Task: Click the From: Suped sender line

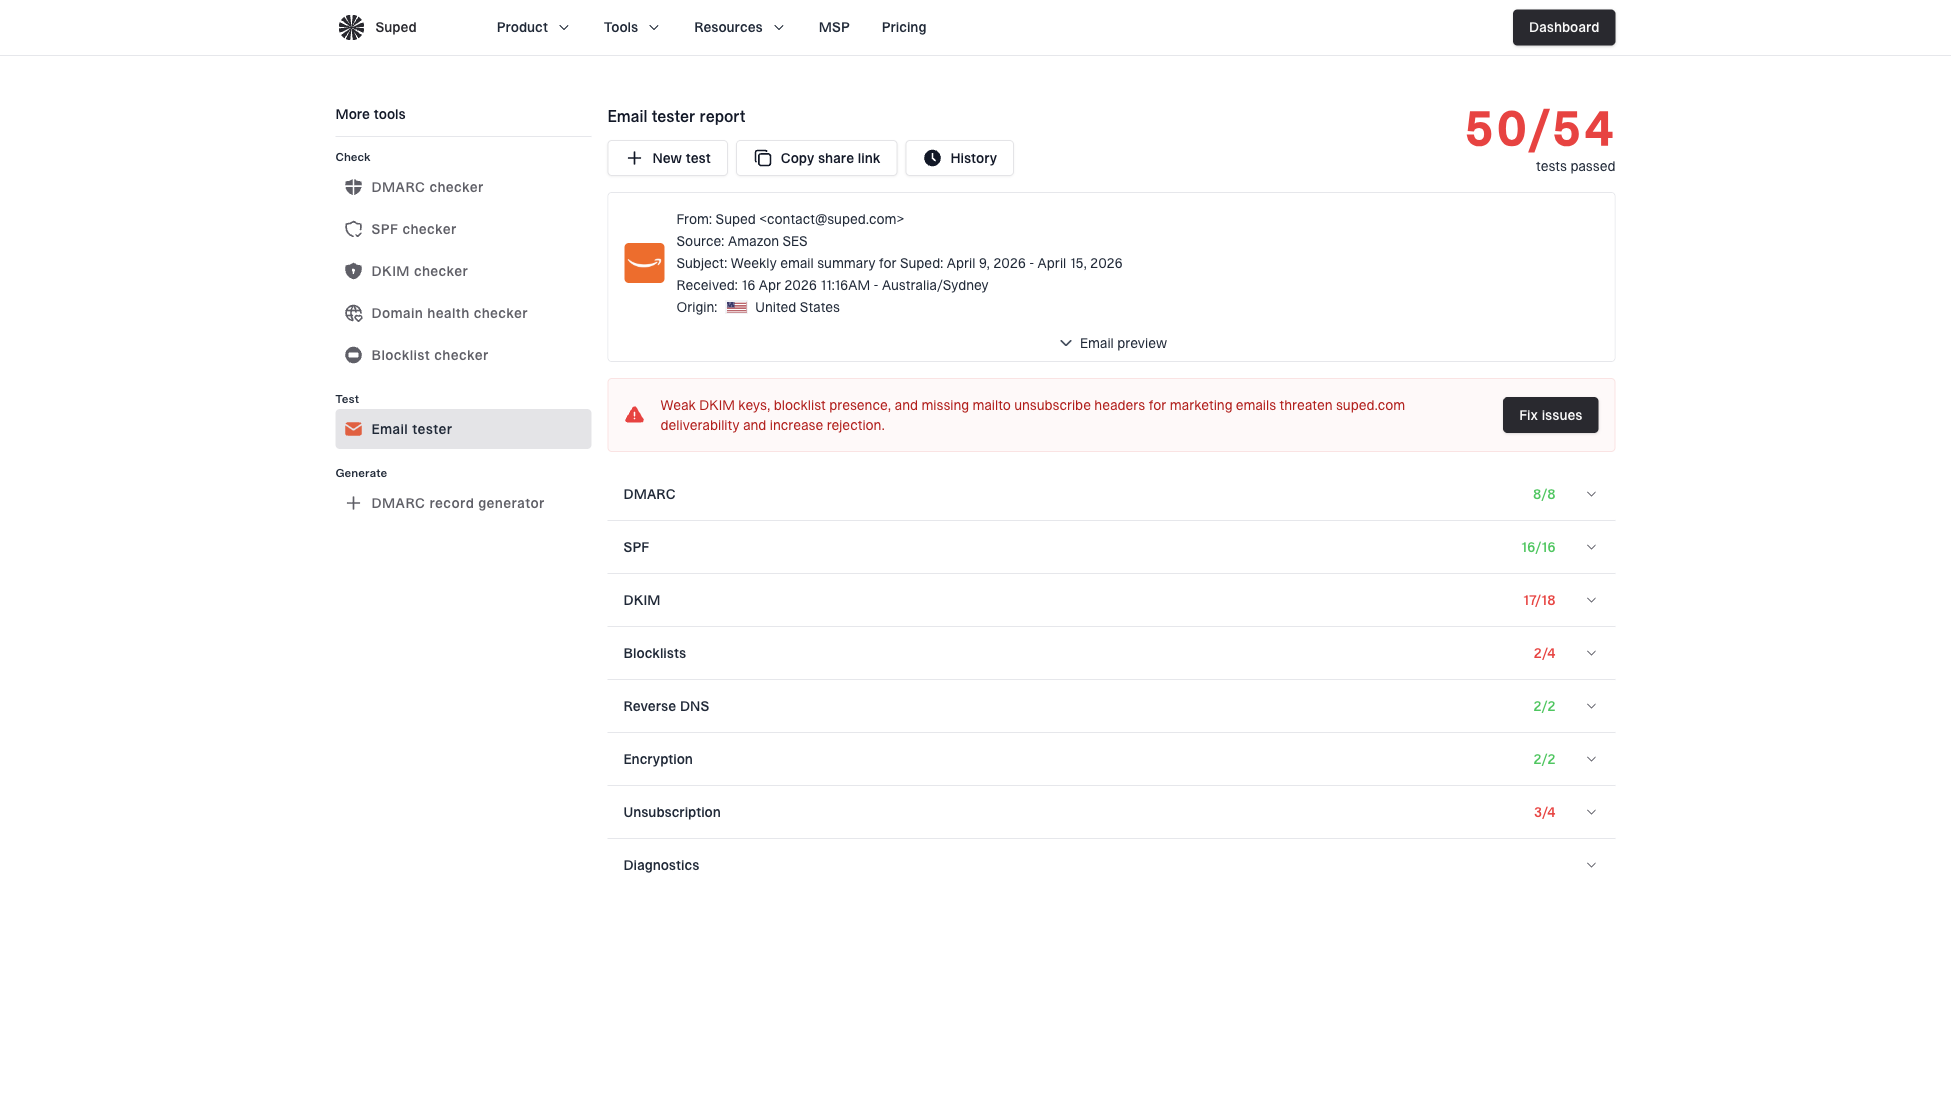Action: click(x=790, y=219)
